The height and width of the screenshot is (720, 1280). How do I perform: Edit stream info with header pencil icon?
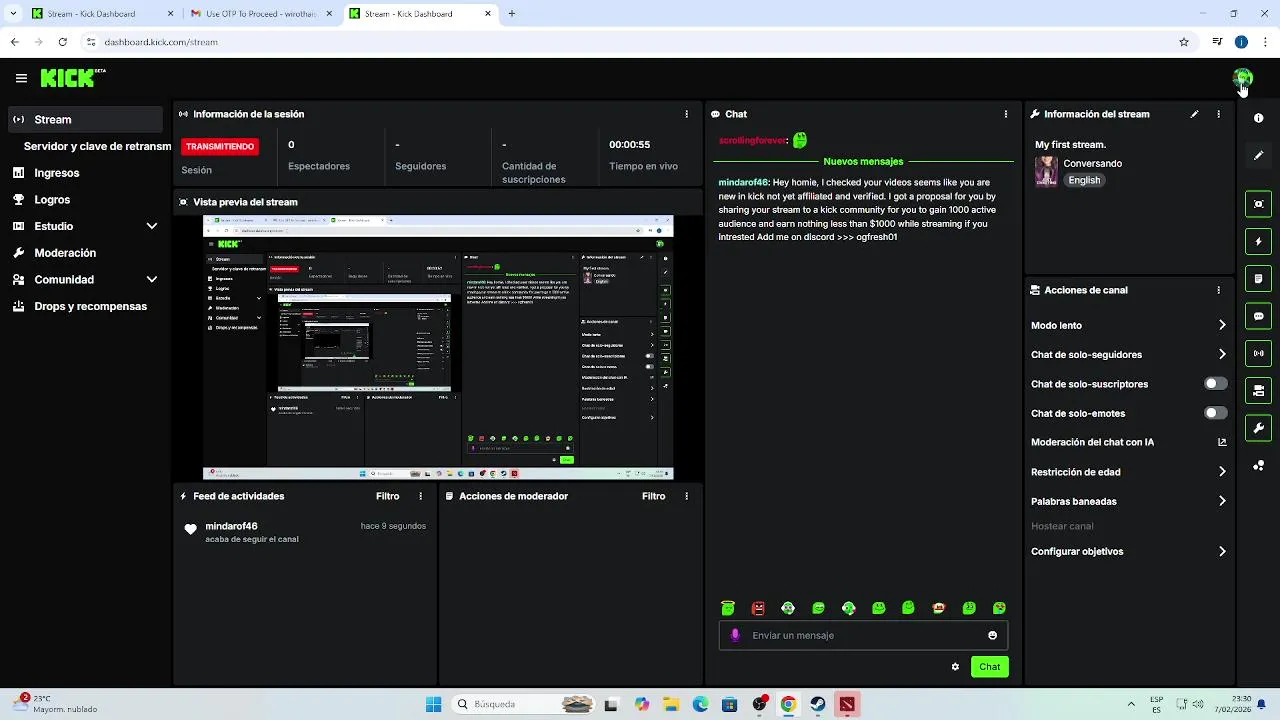(x=1194, y=114)
